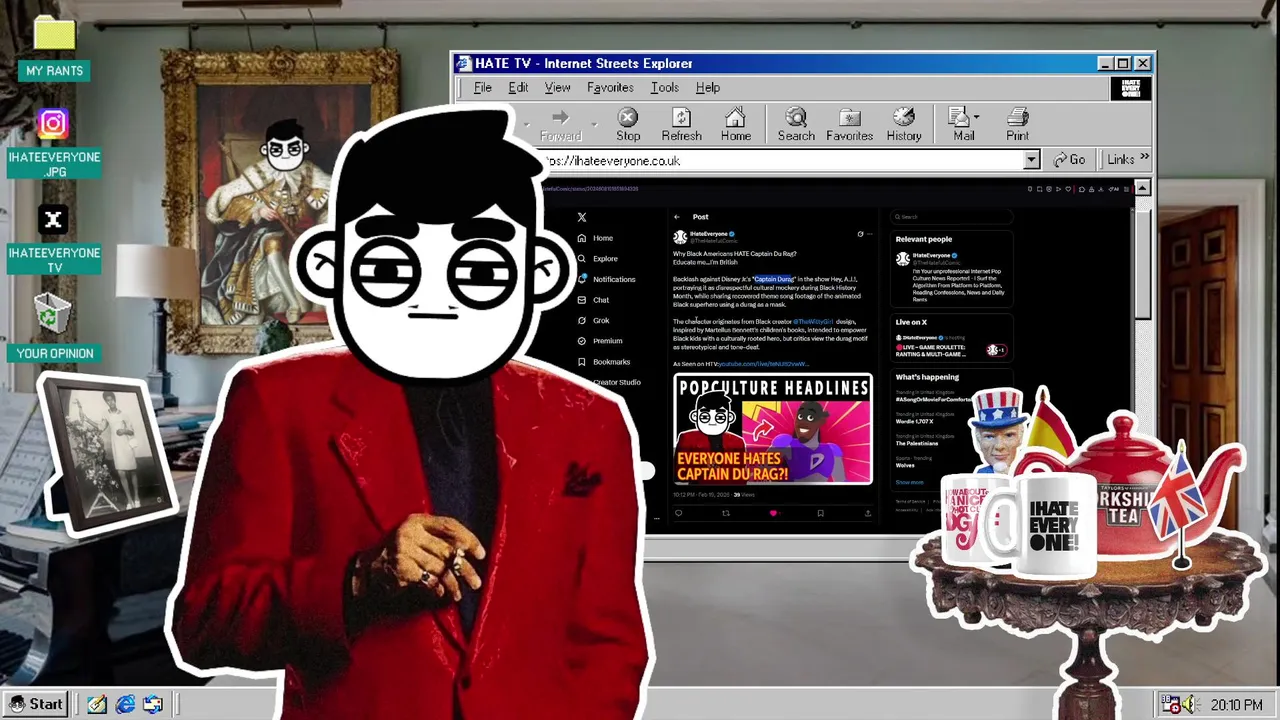Open the Edit menu
This screenshot has width=1280, height=720.
pyautogui.click(x=518, y=87)
